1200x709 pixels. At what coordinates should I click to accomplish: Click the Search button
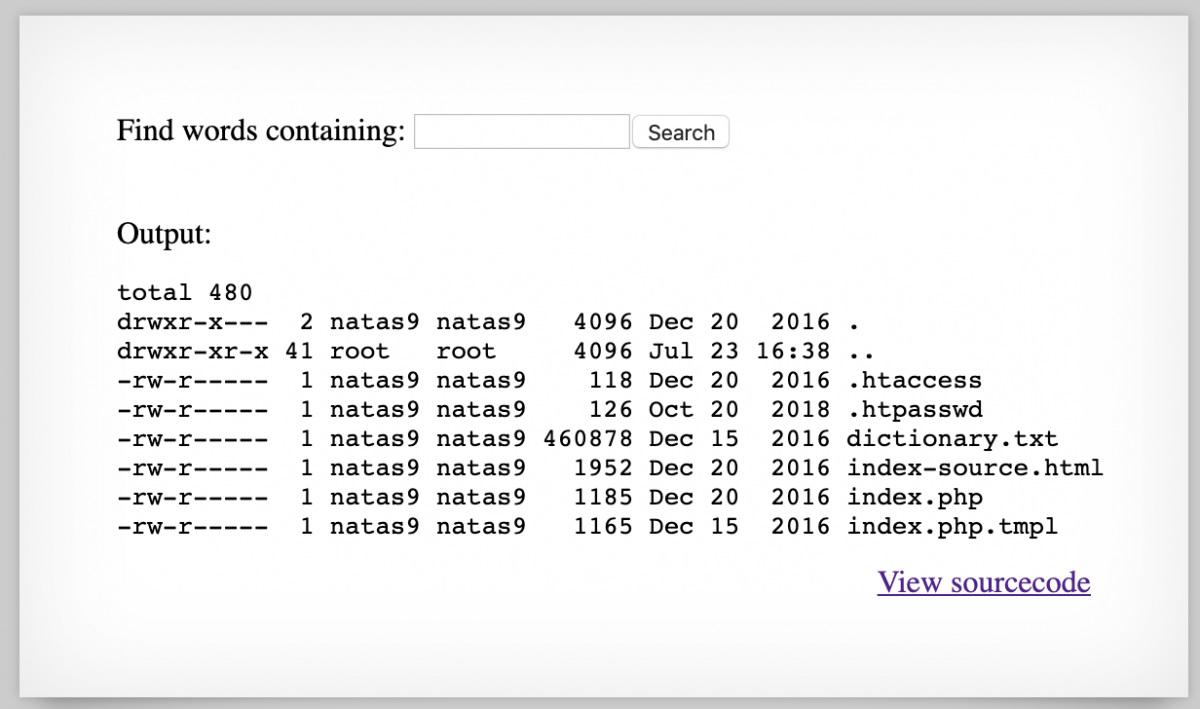[x=681, y=132]
